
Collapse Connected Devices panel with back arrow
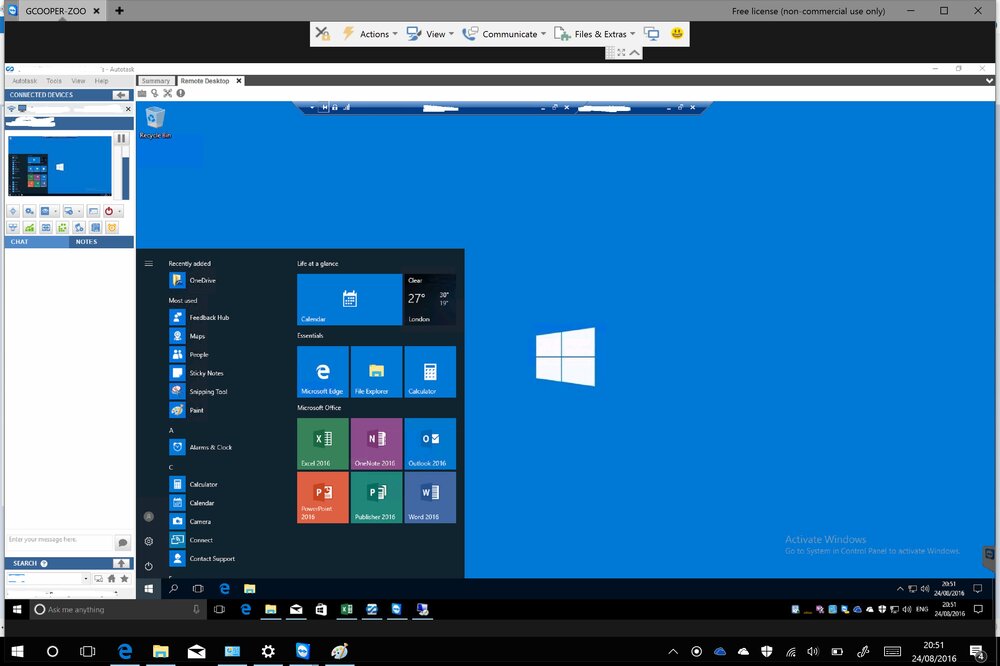121,95
